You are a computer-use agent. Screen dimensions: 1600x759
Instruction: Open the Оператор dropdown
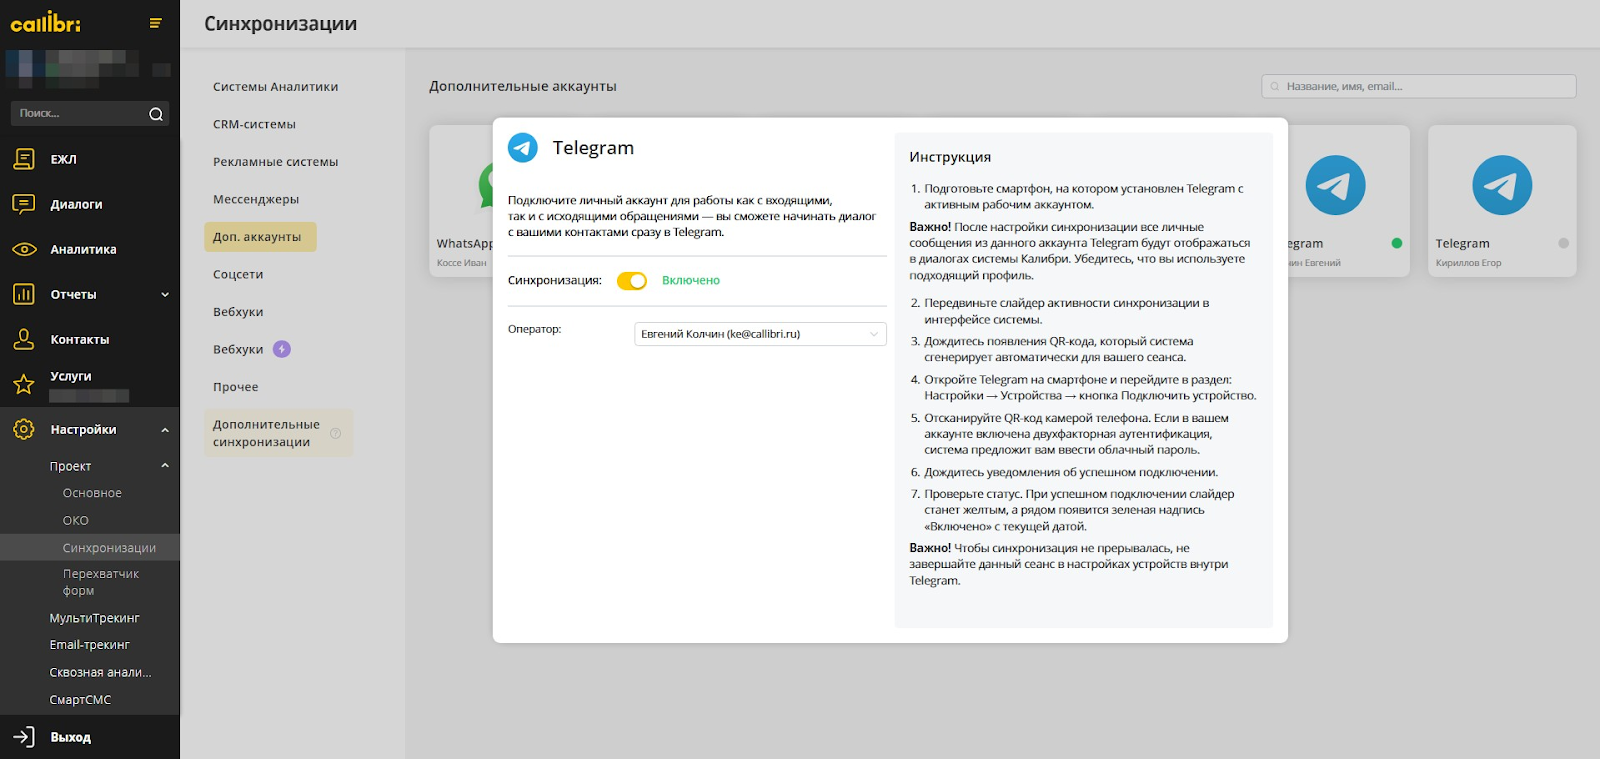tap(760, 334)
